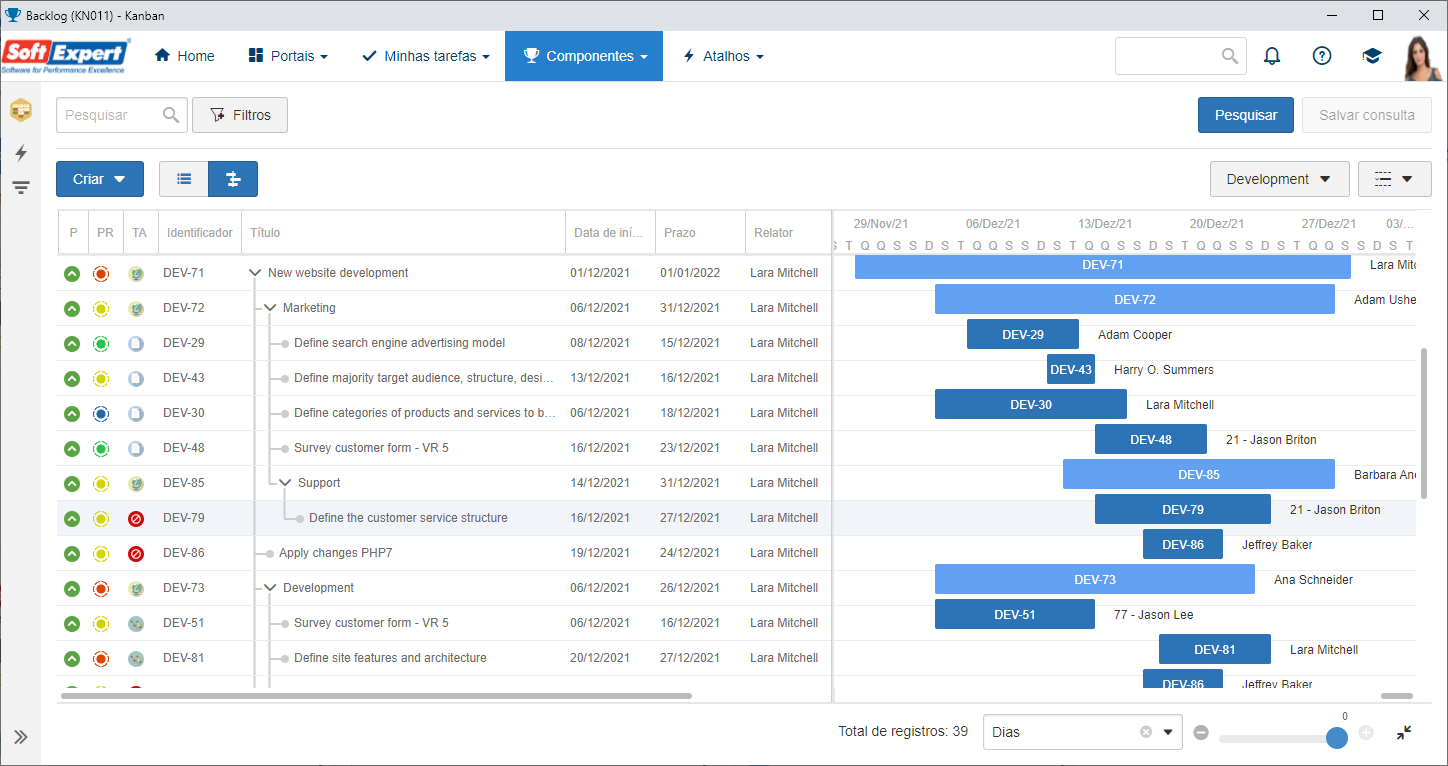Screen dimensions: 1448x766
Task: Click red status icon in DEV-81 row
Action: point(101,658)
